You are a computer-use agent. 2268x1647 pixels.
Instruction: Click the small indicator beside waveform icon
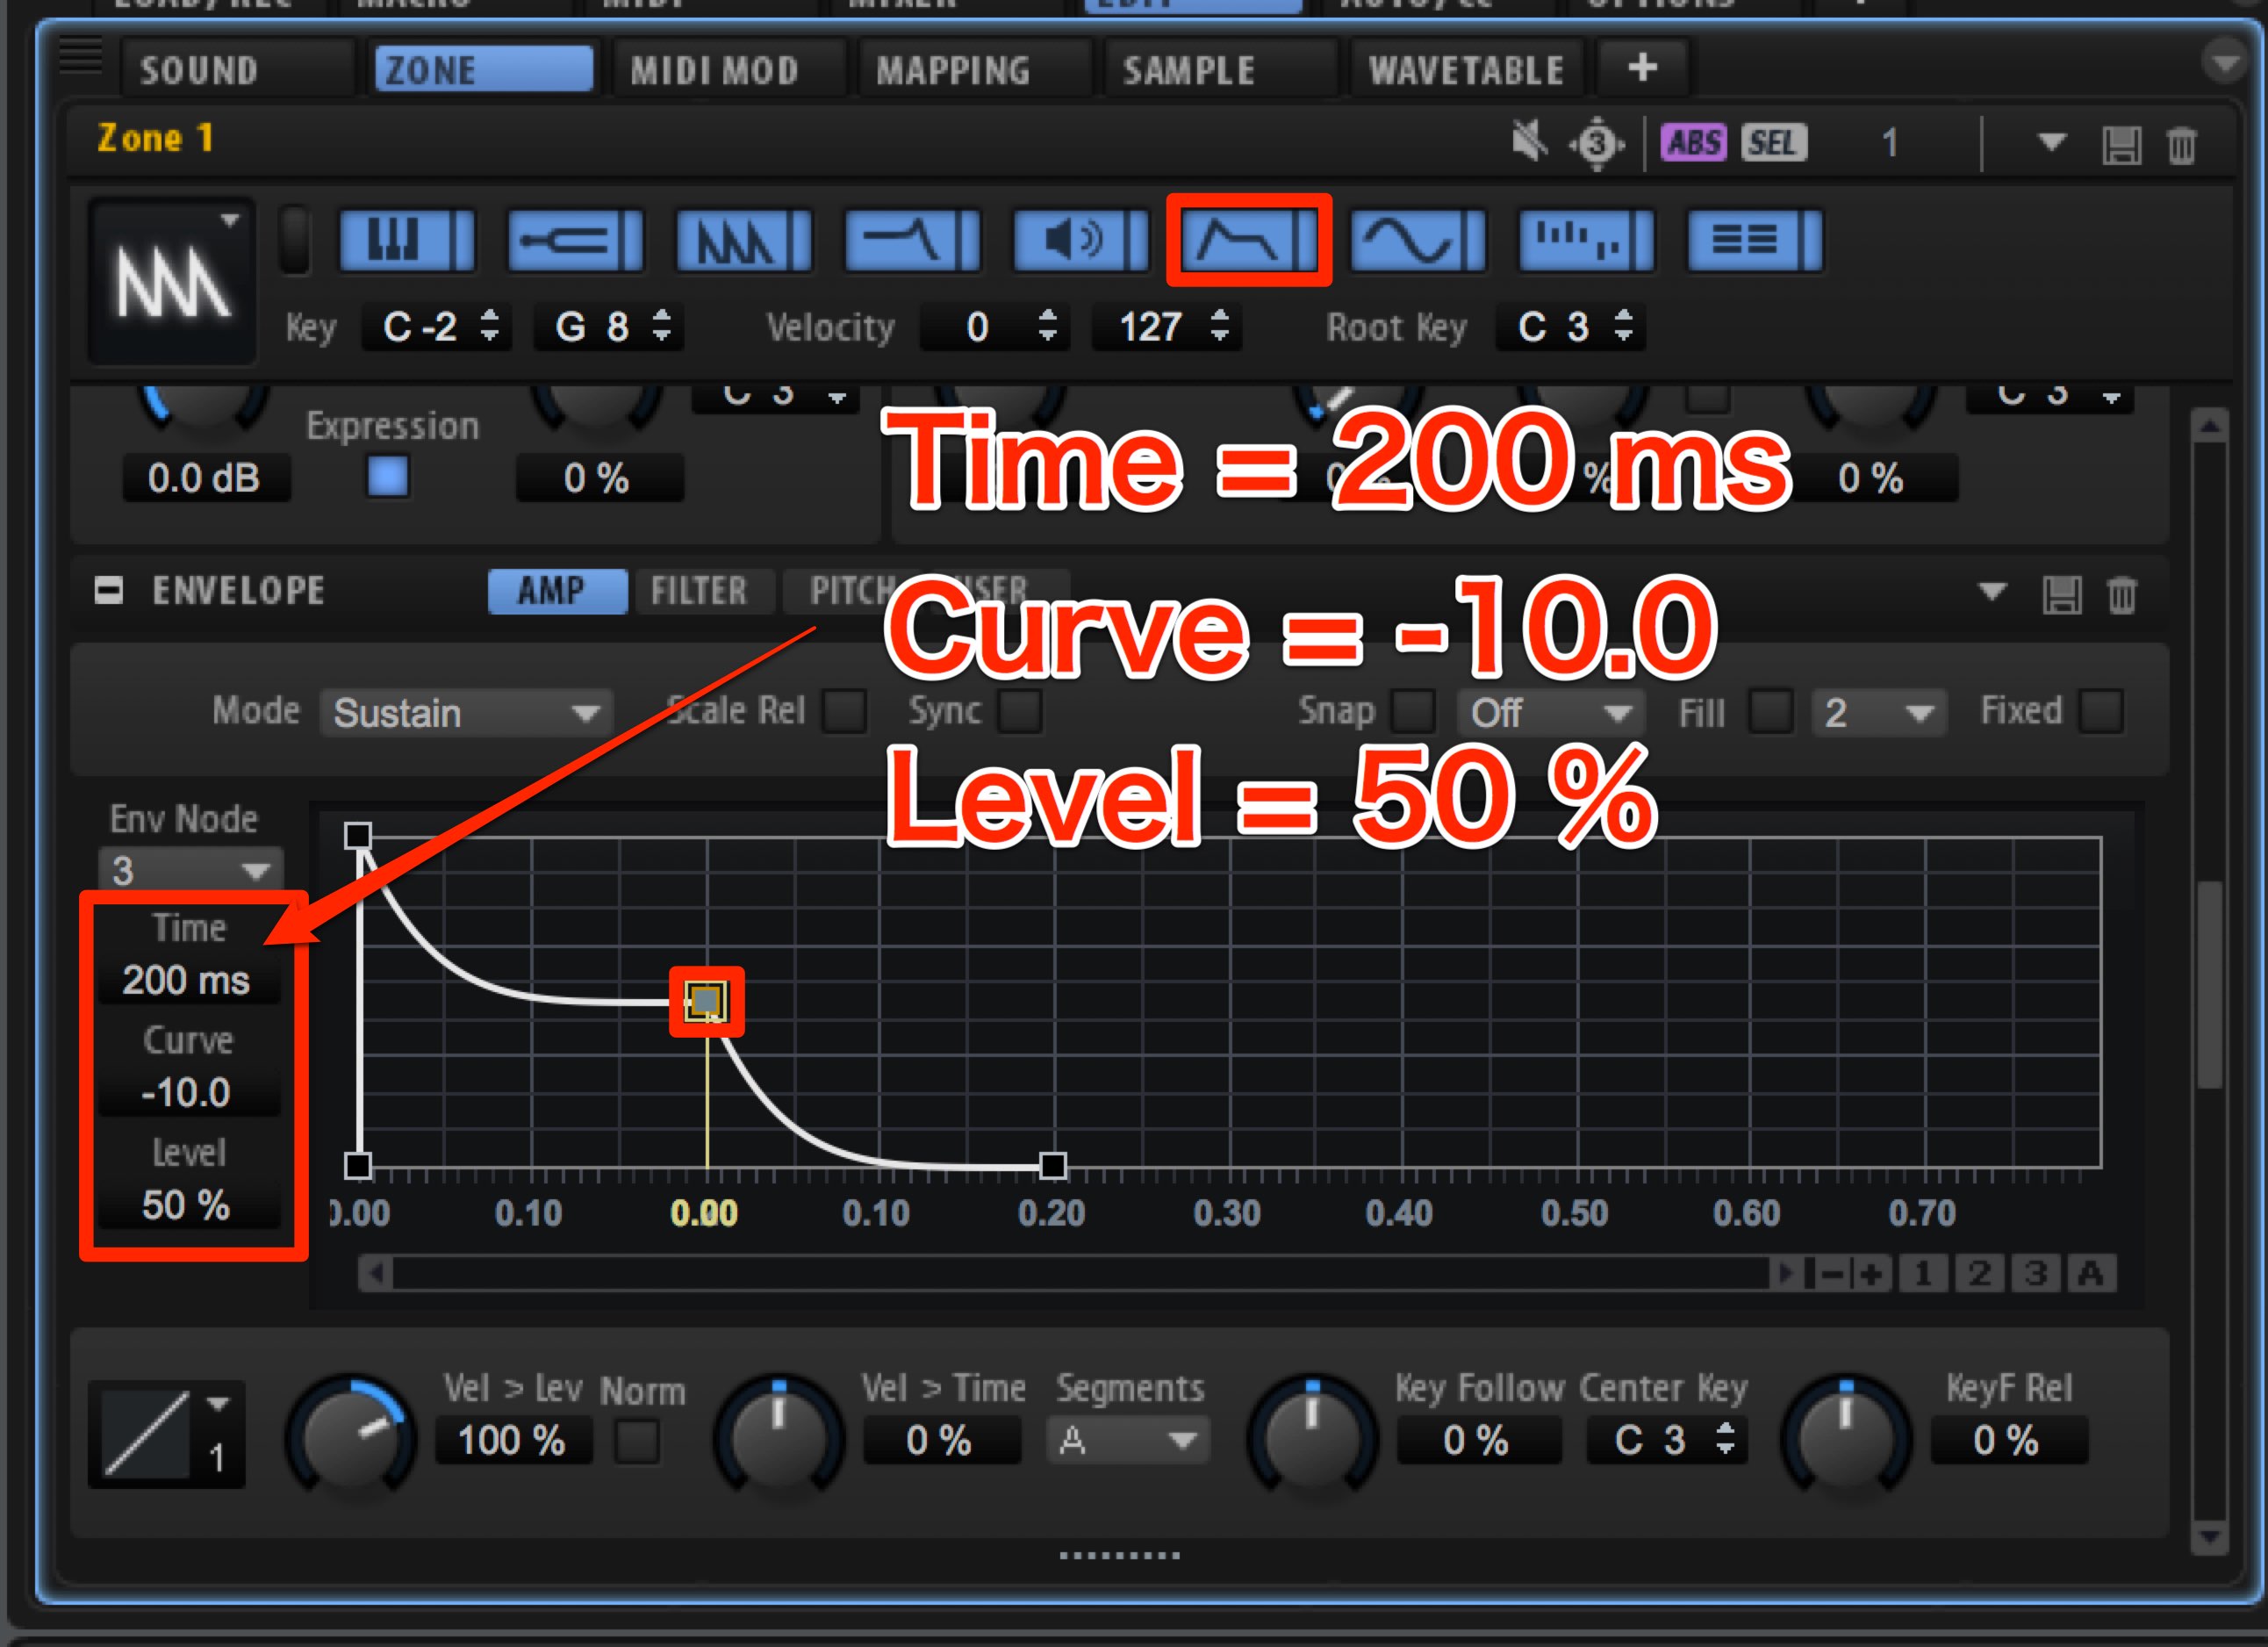tap(294, 240)
